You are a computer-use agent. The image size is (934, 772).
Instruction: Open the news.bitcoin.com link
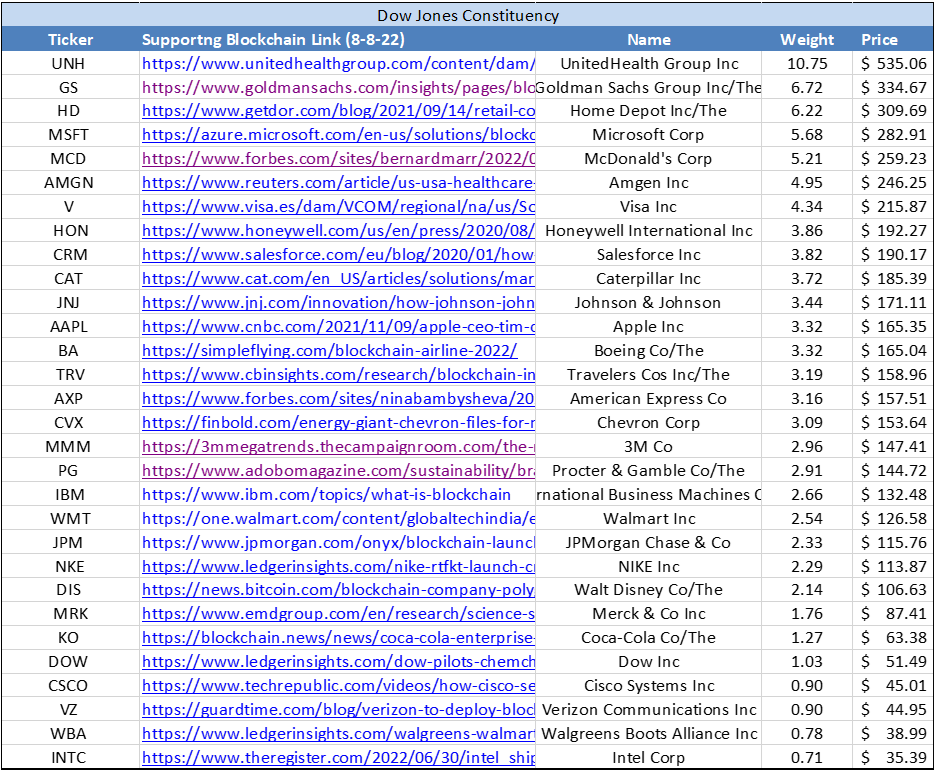pos(338,590)
